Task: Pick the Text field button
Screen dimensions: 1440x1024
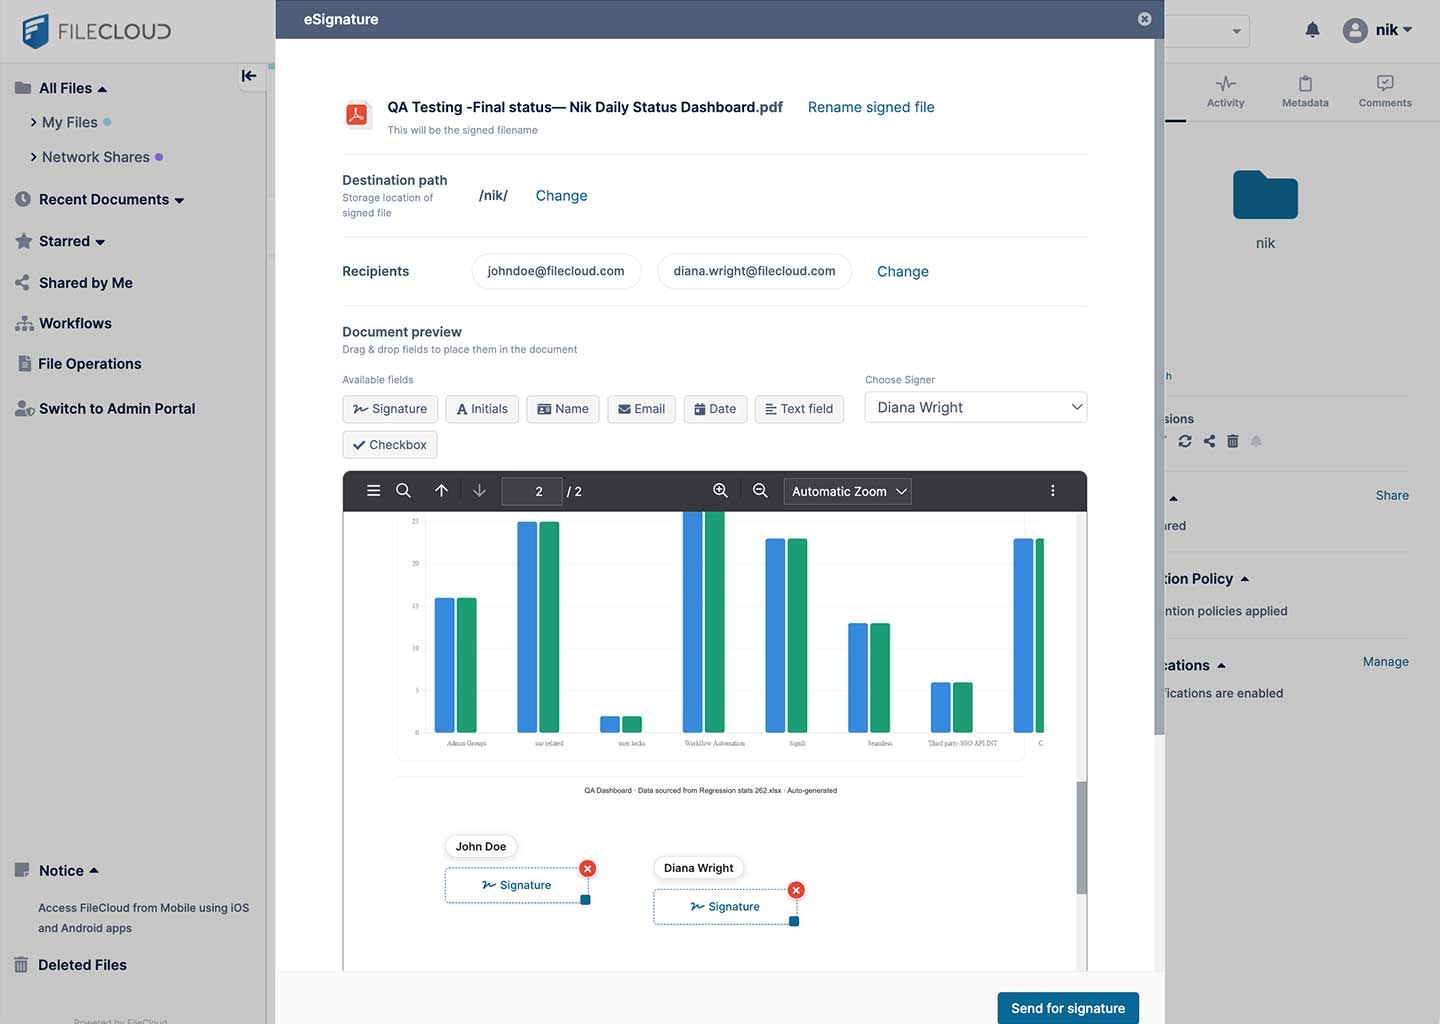Action: coord(799,409)
